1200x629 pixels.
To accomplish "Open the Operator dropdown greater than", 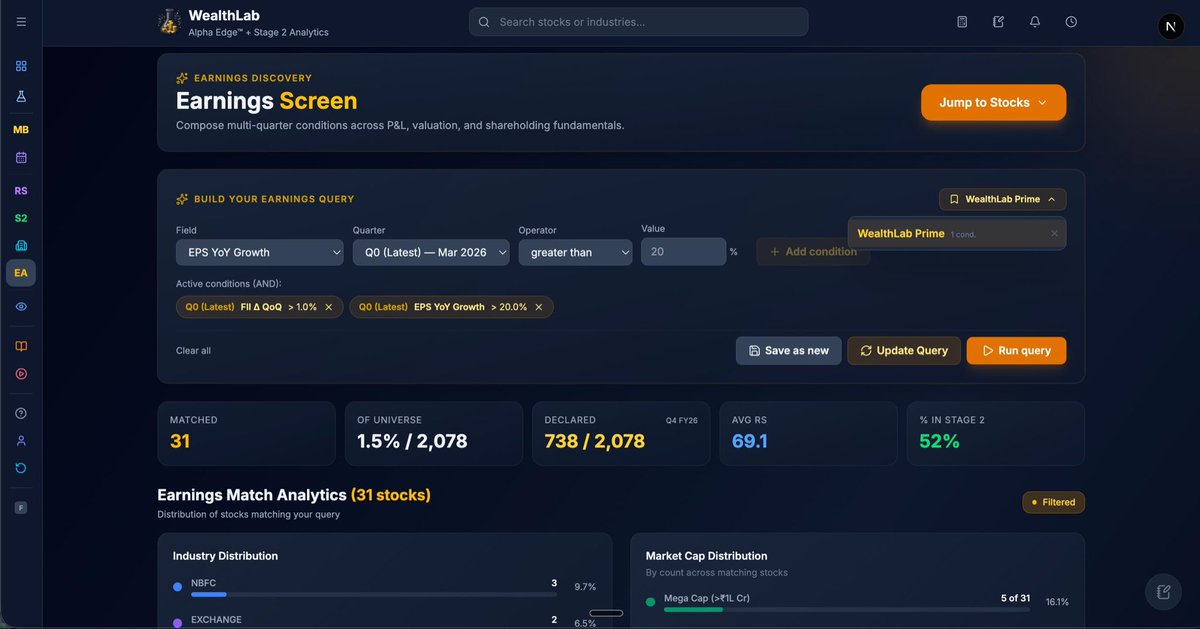I will (575, 252).
